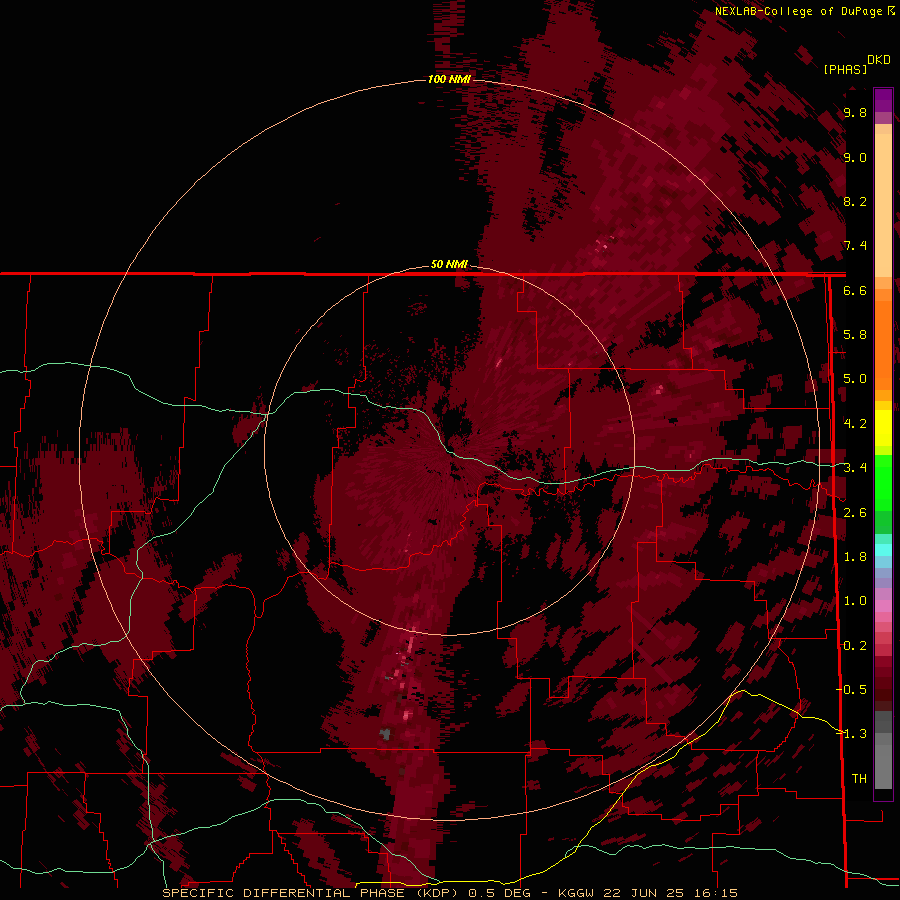Click the purple top segment of the color bar
Viewport: 900px width, 900px height.
click(883, 100)
